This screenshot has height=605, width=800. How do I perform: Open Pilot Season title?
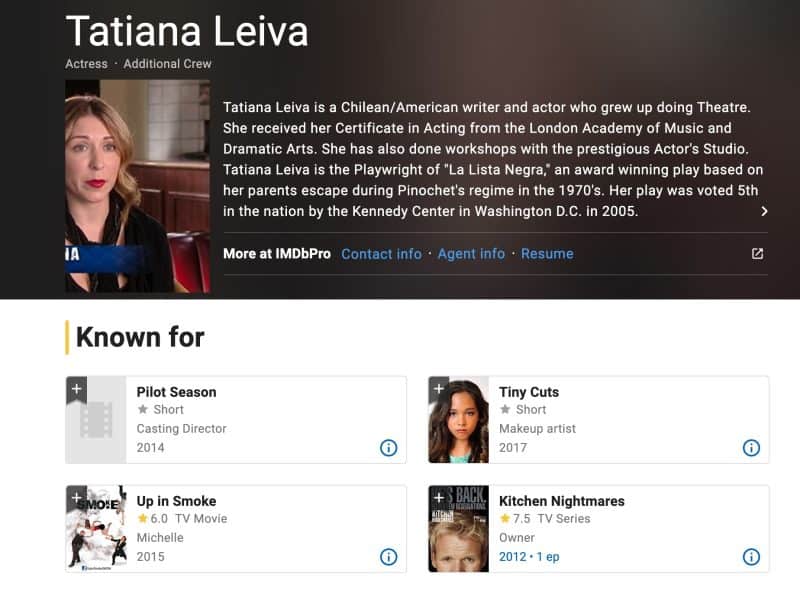click(177, 392)
